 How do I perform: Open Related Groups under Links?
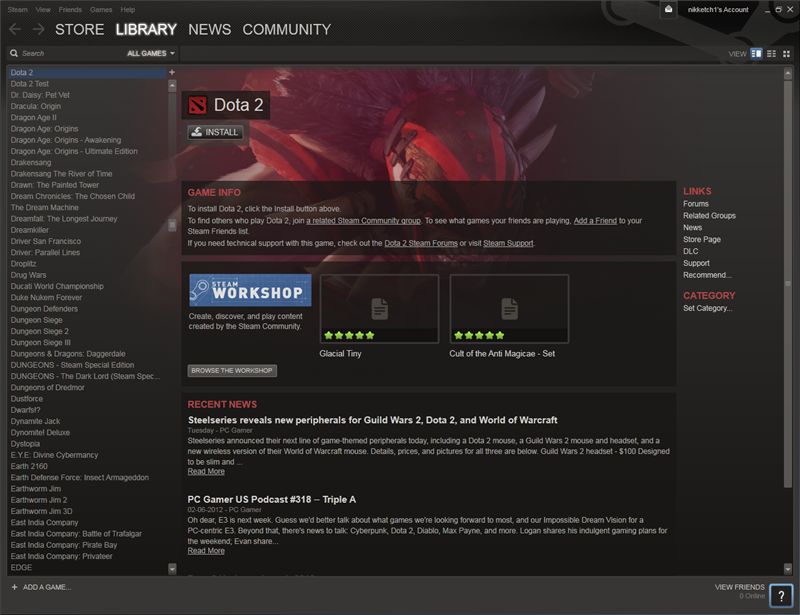coord(709,215)
